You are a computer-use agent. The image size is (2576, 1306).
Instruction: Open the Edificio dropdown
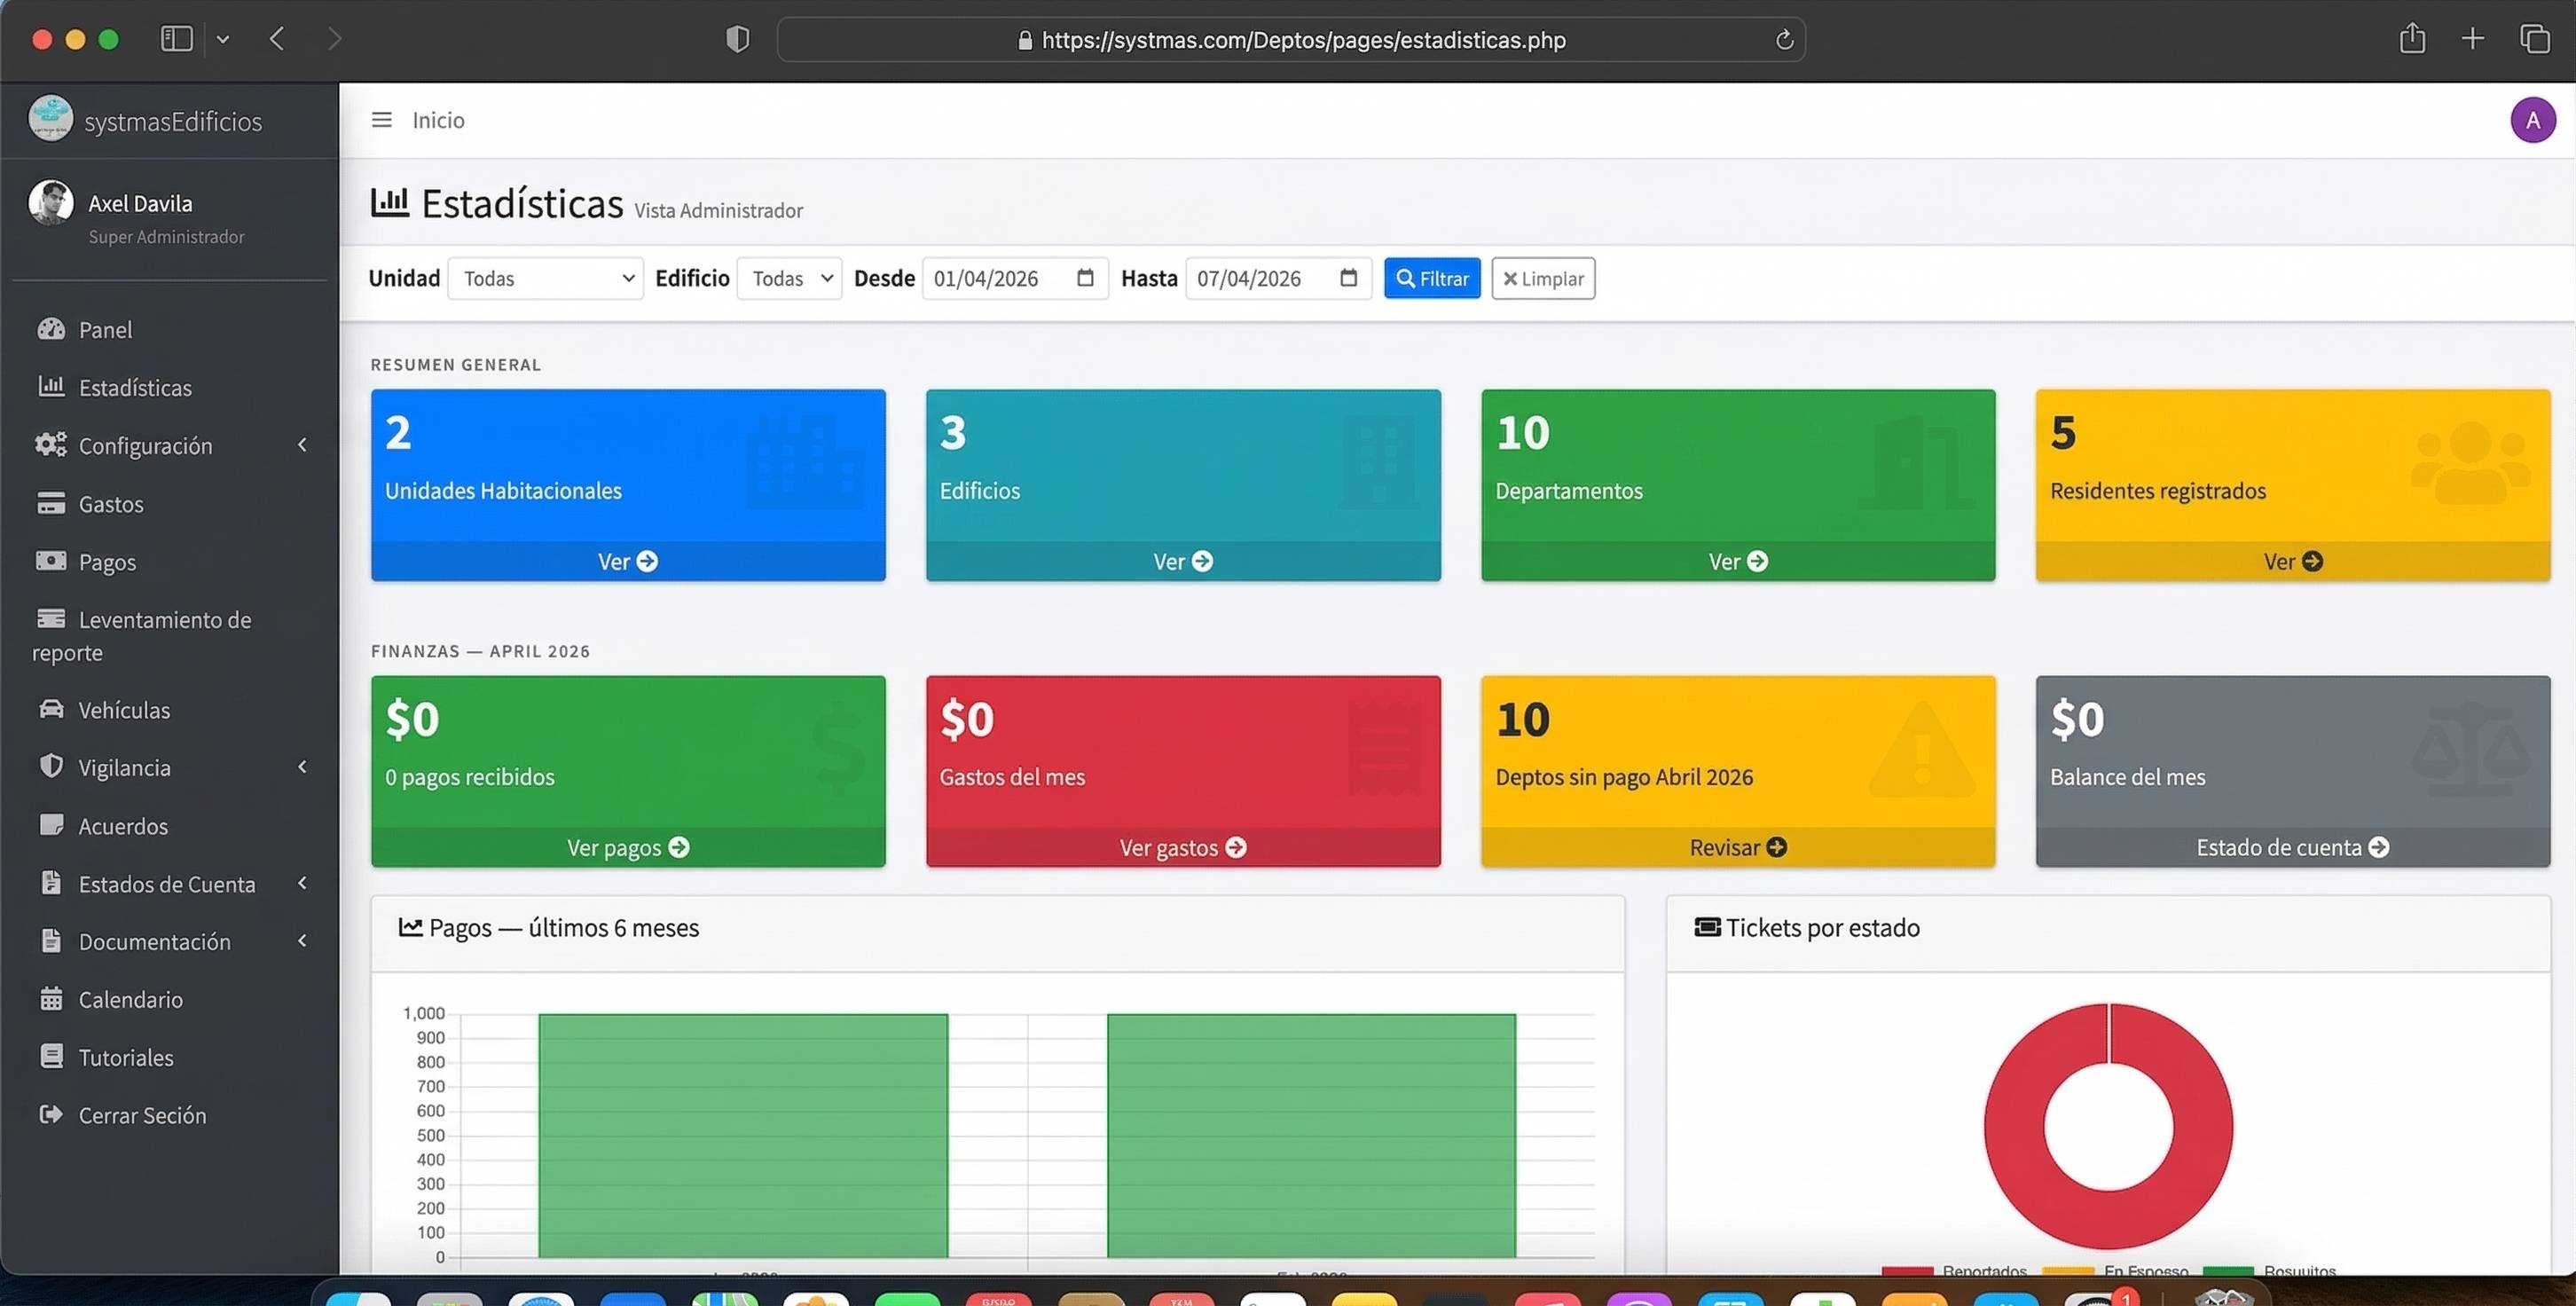pos(790,278)
